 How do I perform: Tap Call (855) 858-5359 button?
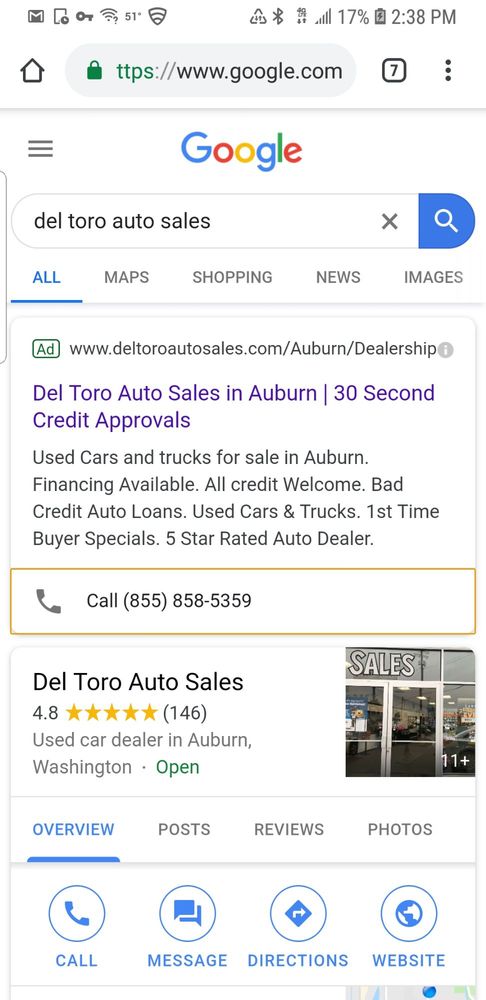click(x=243, y=601)
